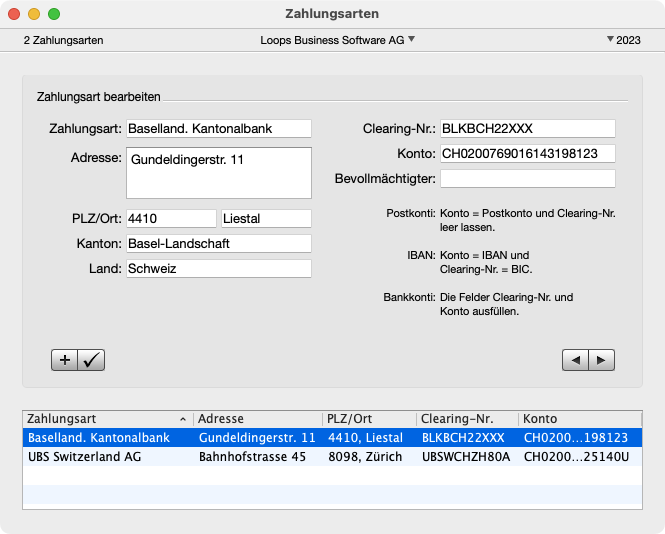The height and width of the screenshot is (534, 665).
Task: Click the green zoom window button
Action: click(x=54, y=15)
